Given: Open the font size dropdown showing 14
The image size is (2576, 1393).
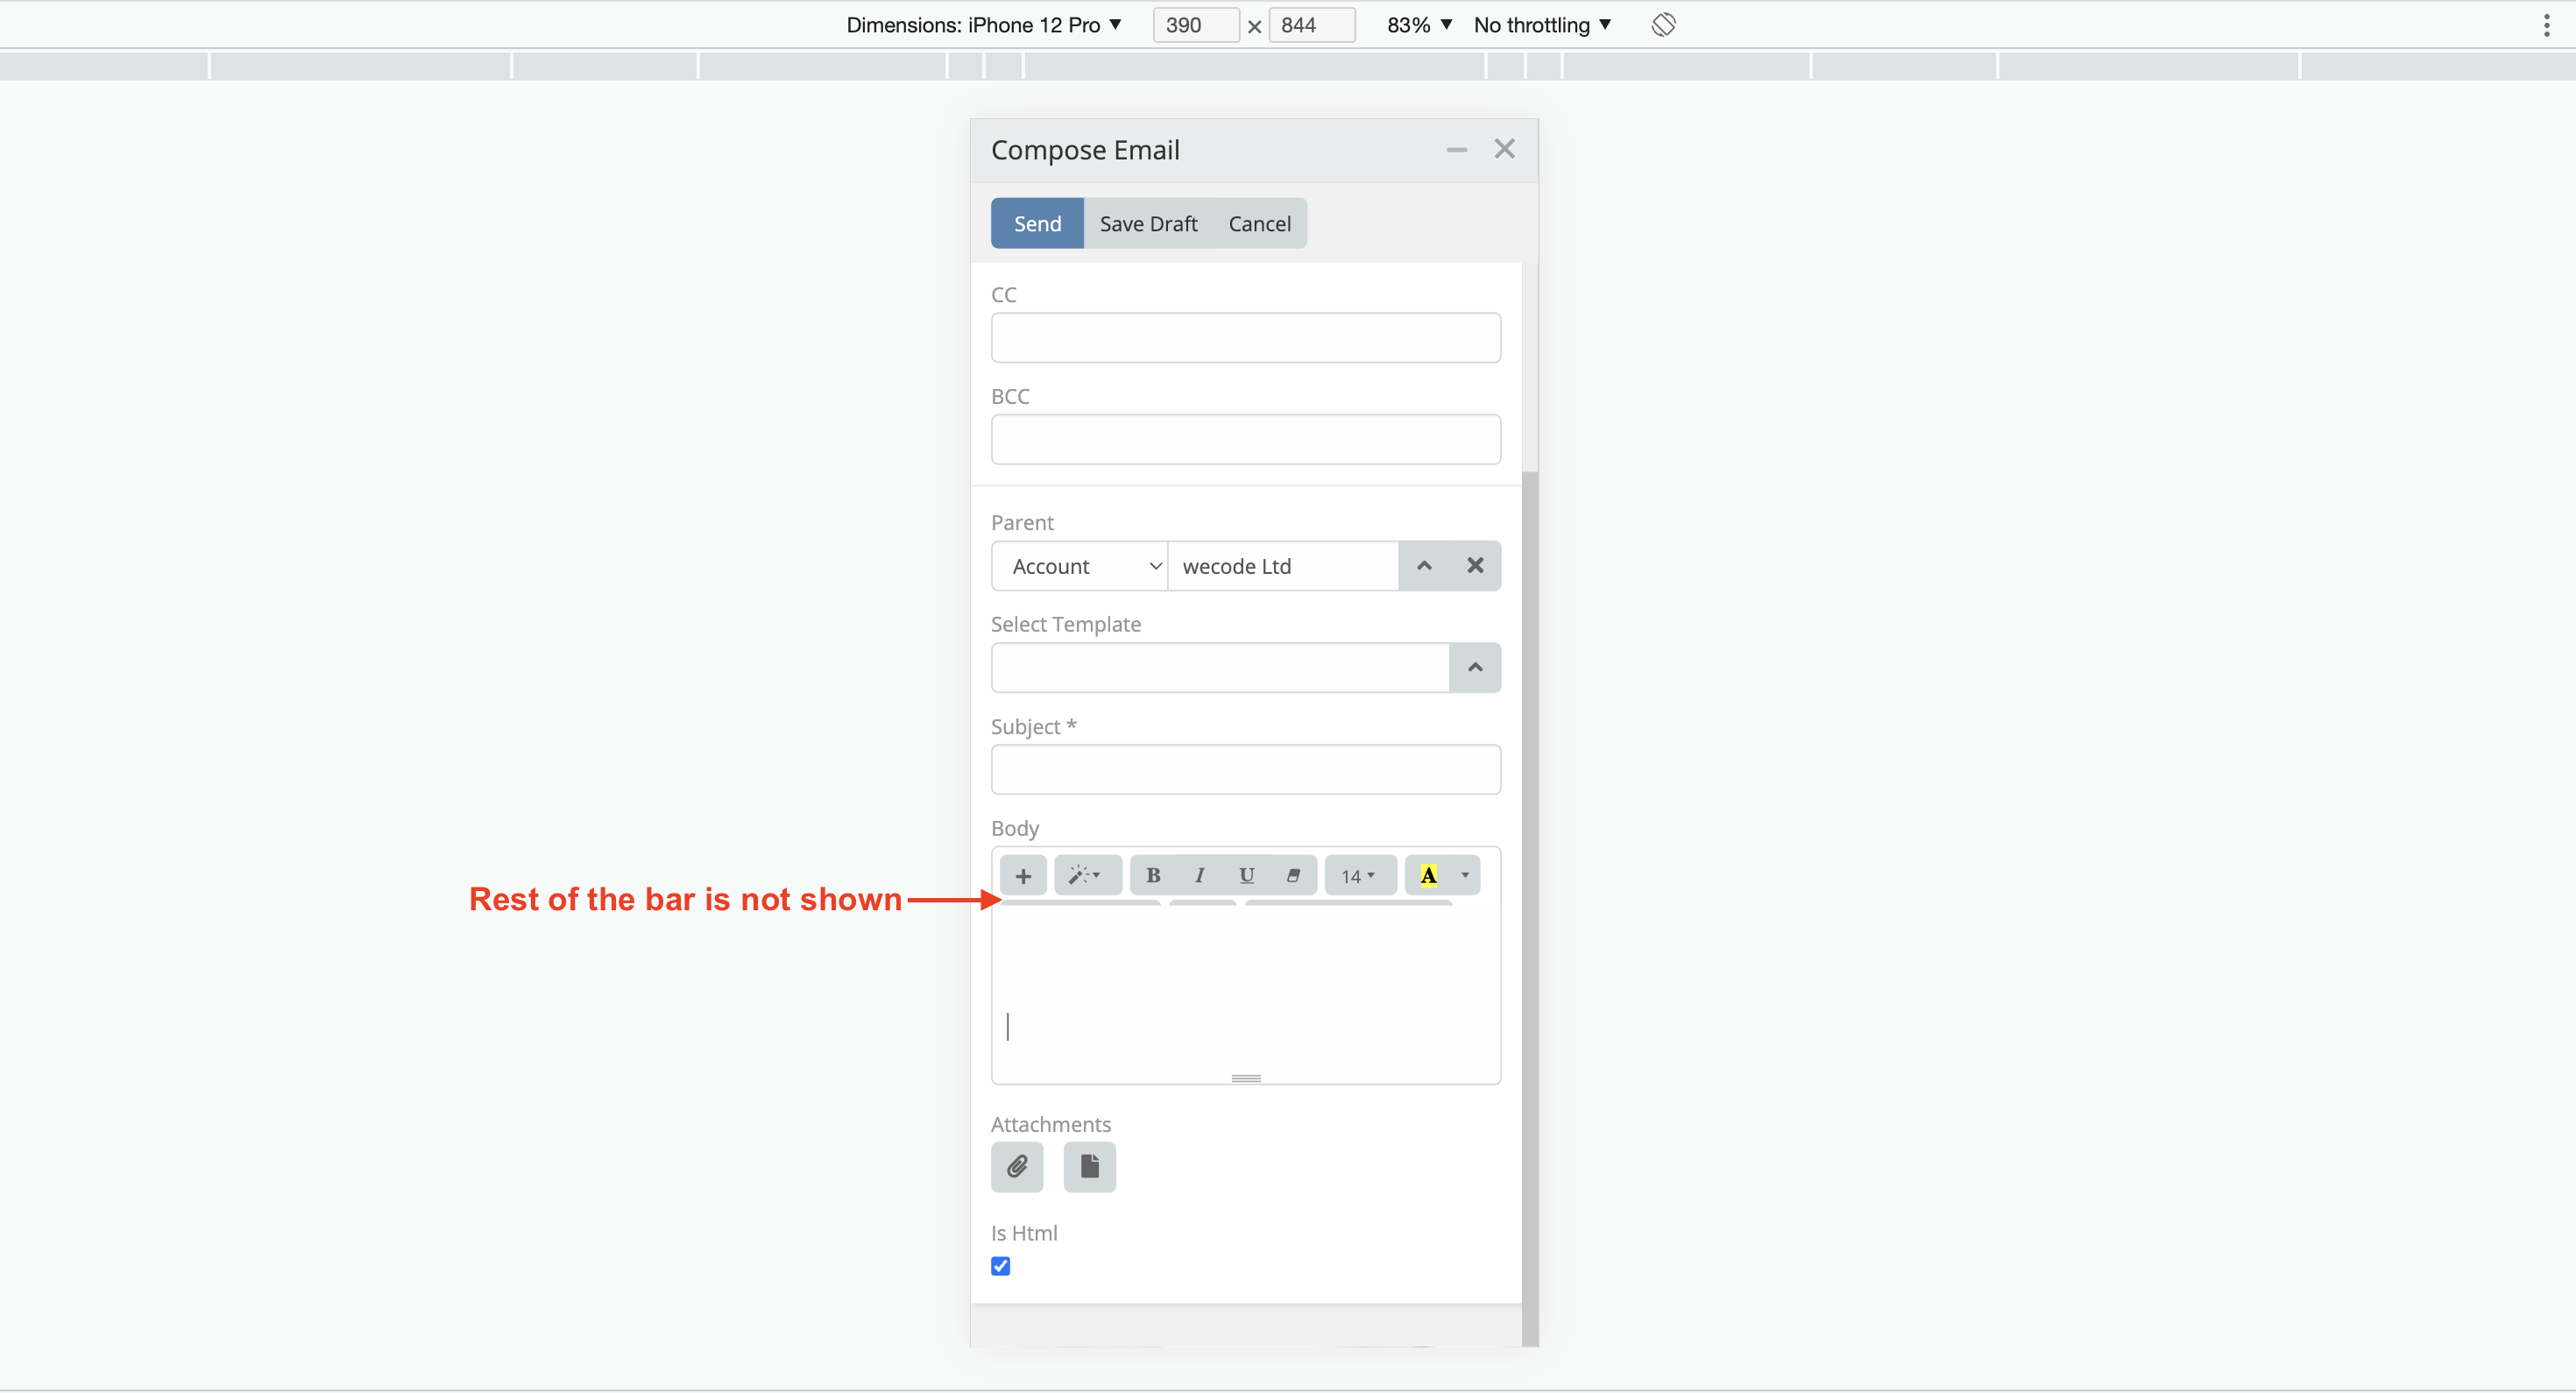Looking at the screenshot, I should click(x=1359, y=875).
